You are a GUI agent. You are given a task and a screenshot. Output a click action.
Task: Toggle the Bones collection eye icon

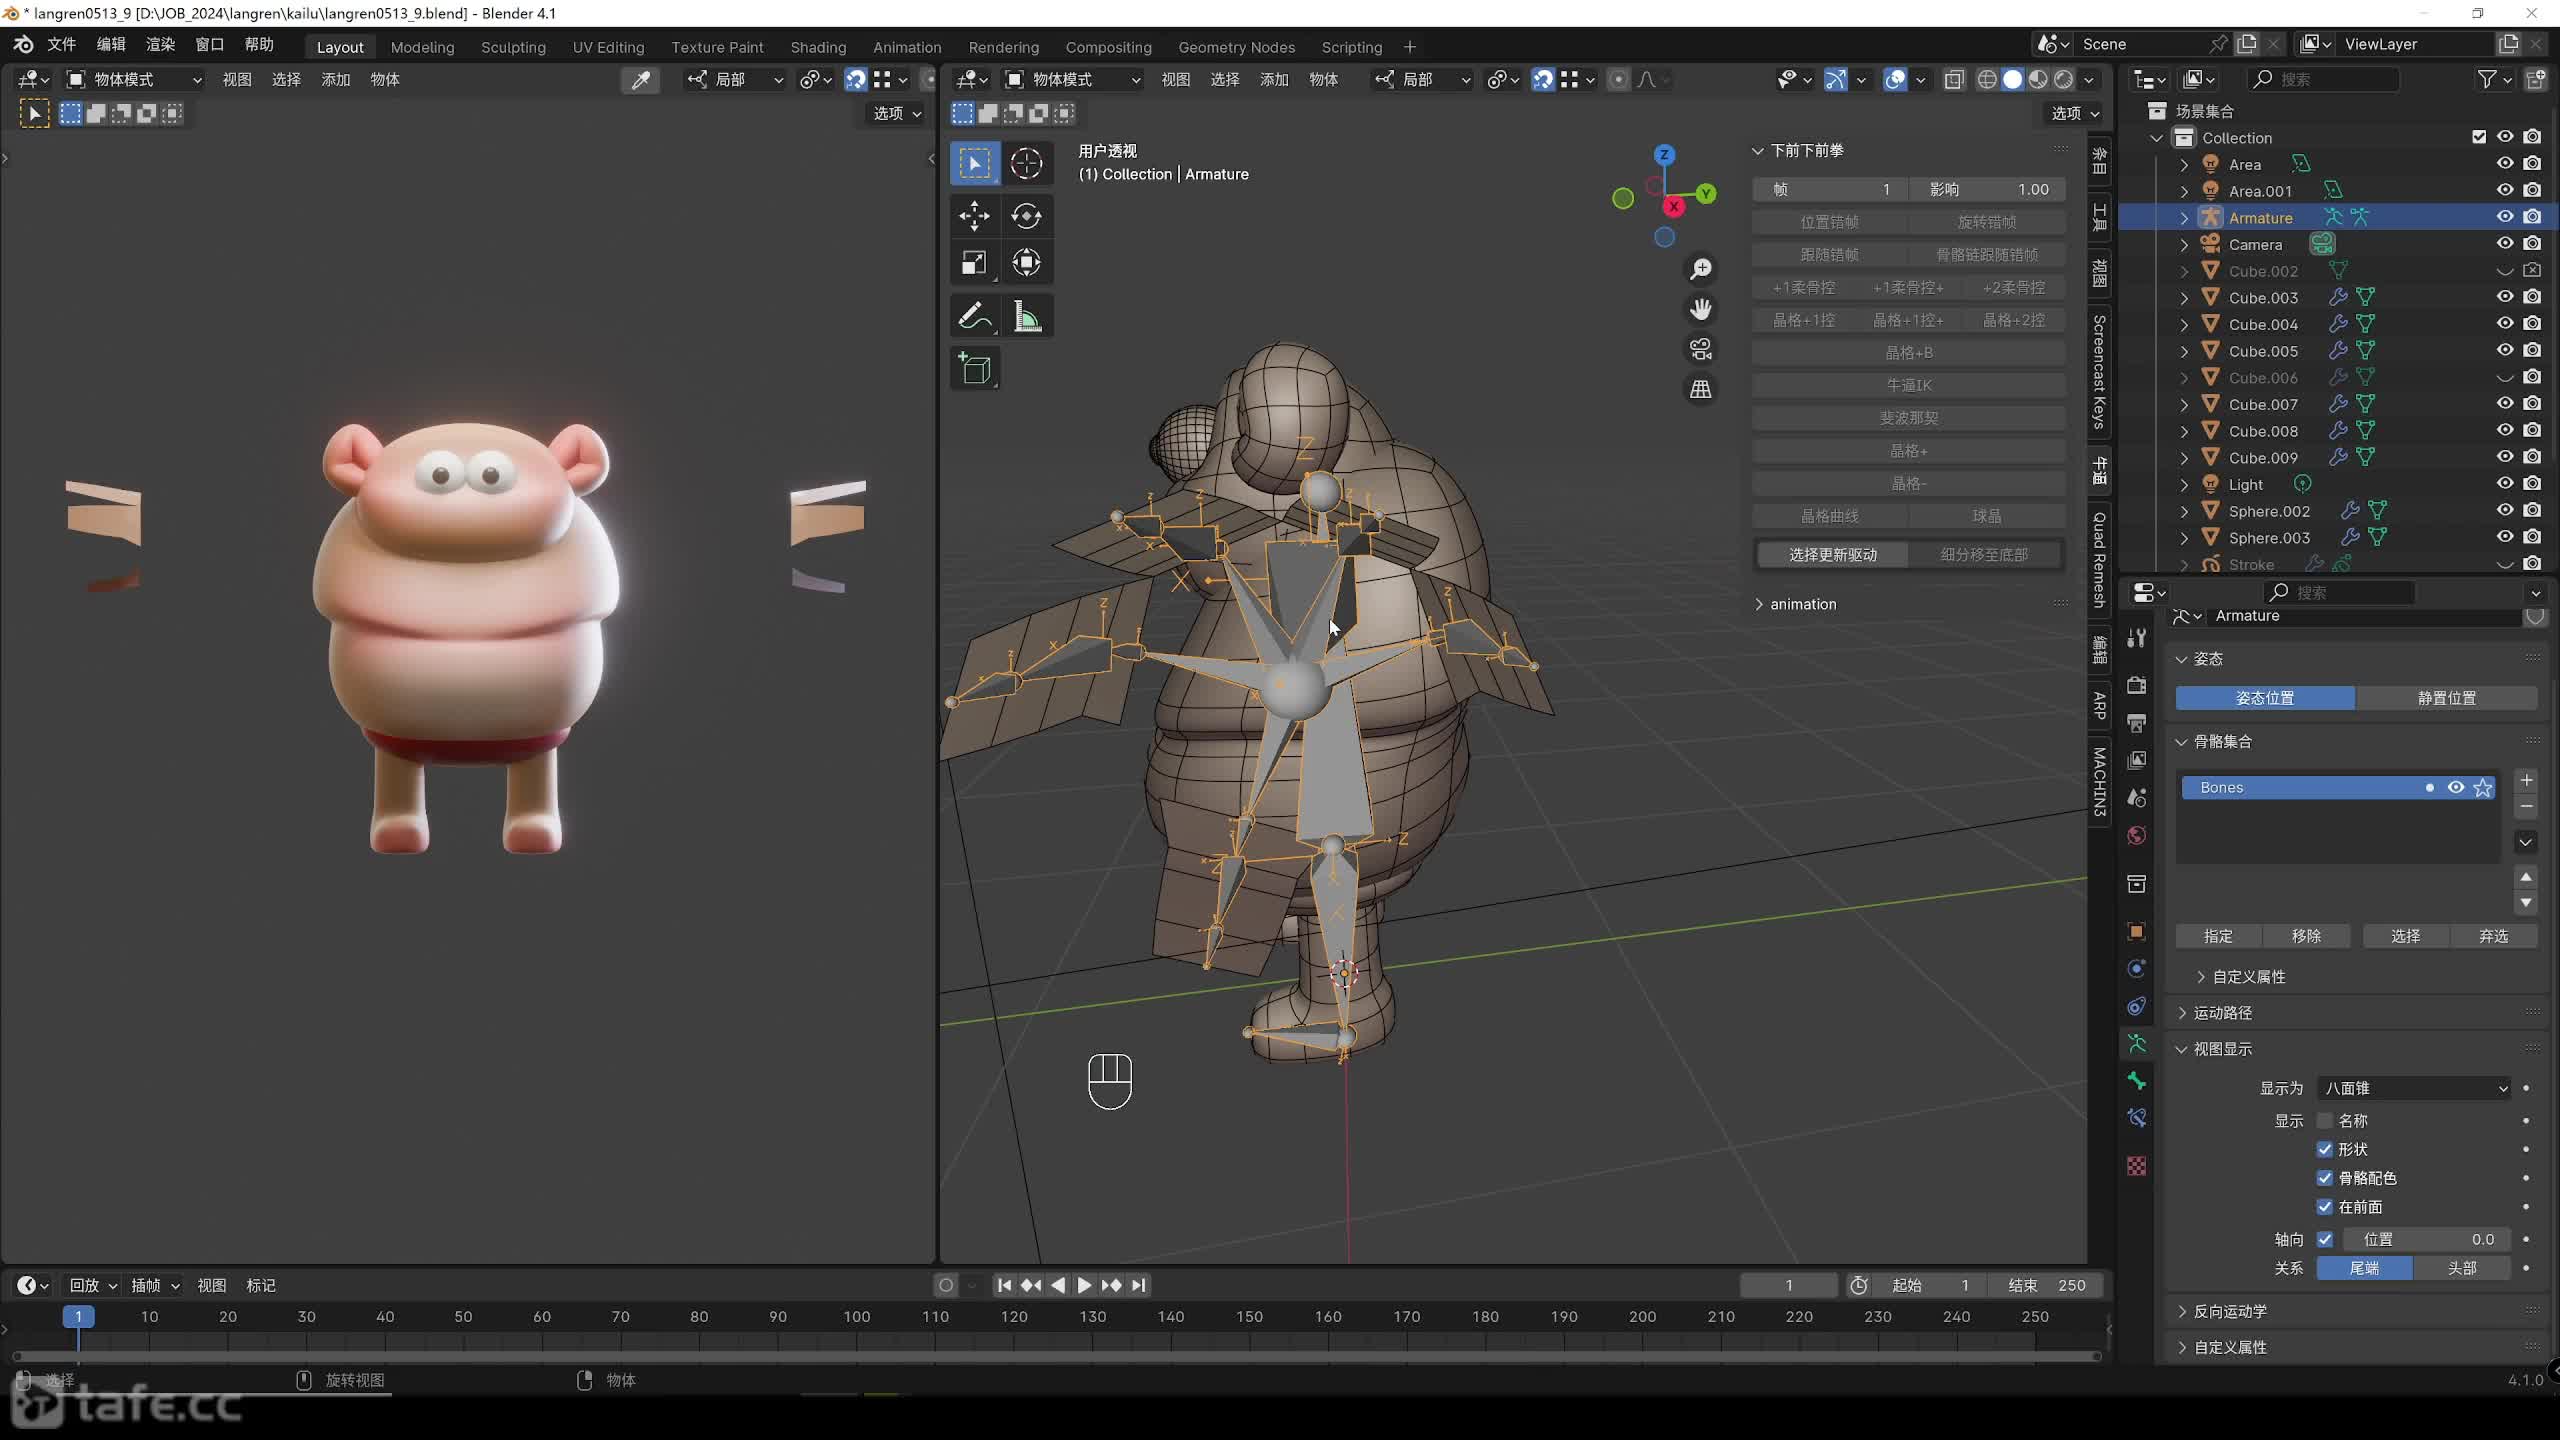[x=2455, y=788]
